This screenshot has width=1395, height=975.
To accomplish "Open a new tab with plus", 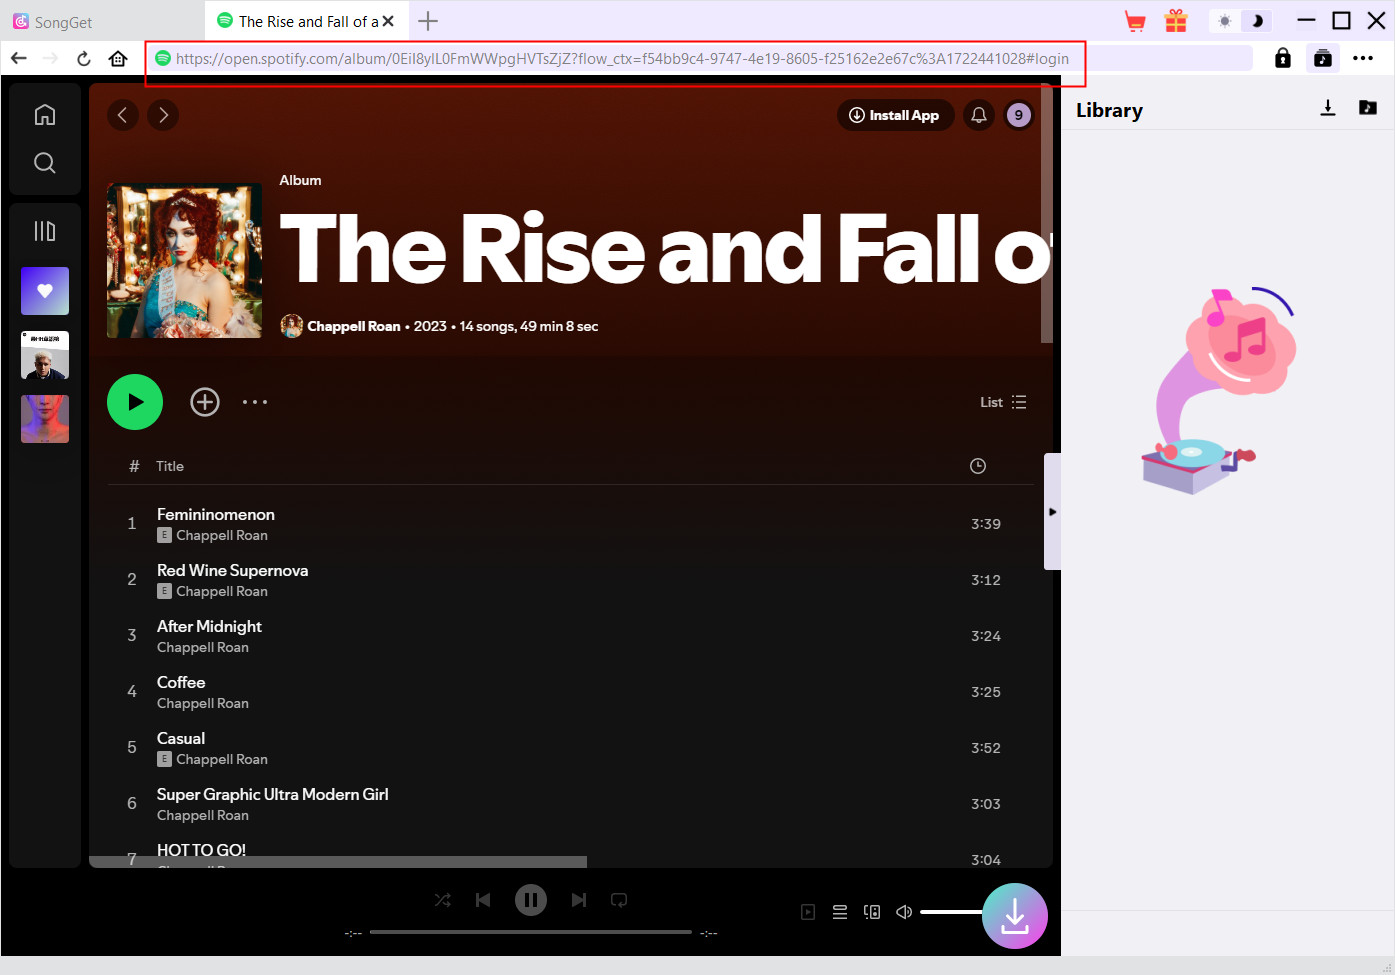I will click(428, 21).
